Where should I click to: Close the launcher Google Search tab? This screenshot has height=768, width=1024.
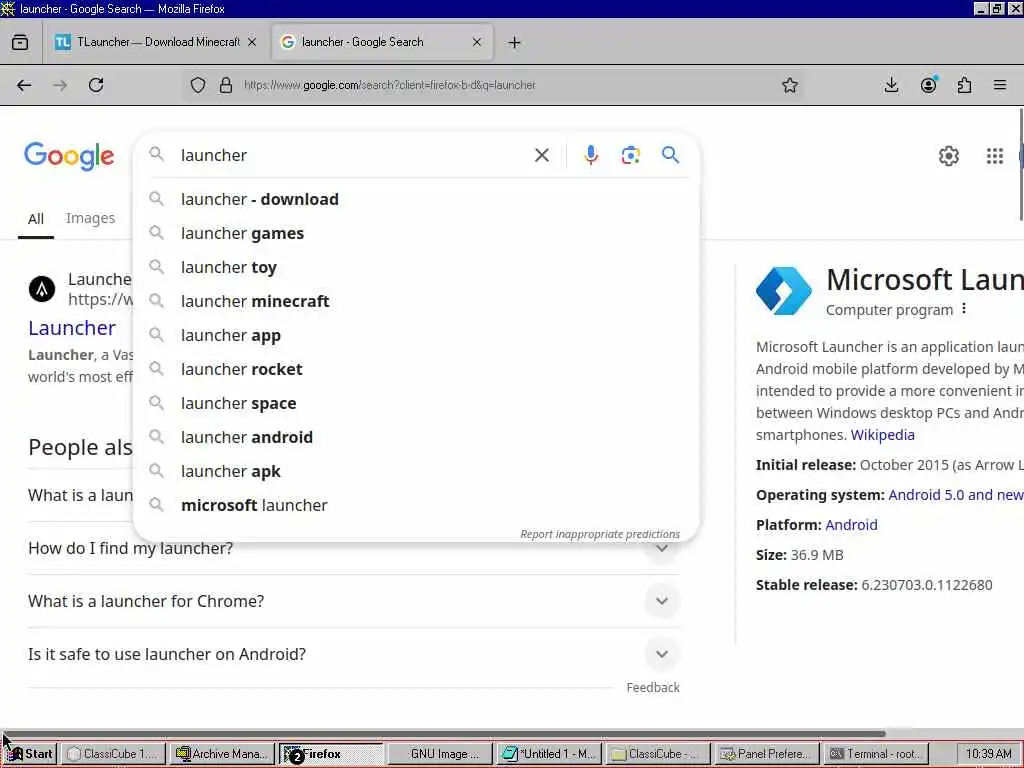(x=477, y=42)
